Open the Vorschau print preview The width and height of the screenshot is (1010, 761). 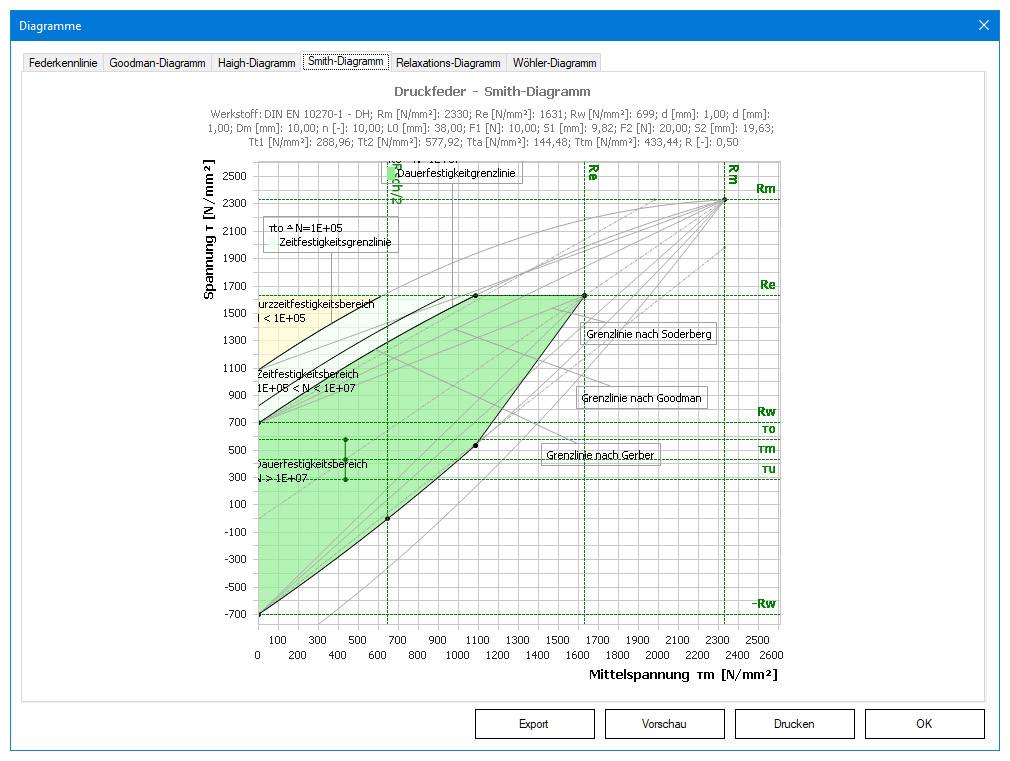pos(664,724)
